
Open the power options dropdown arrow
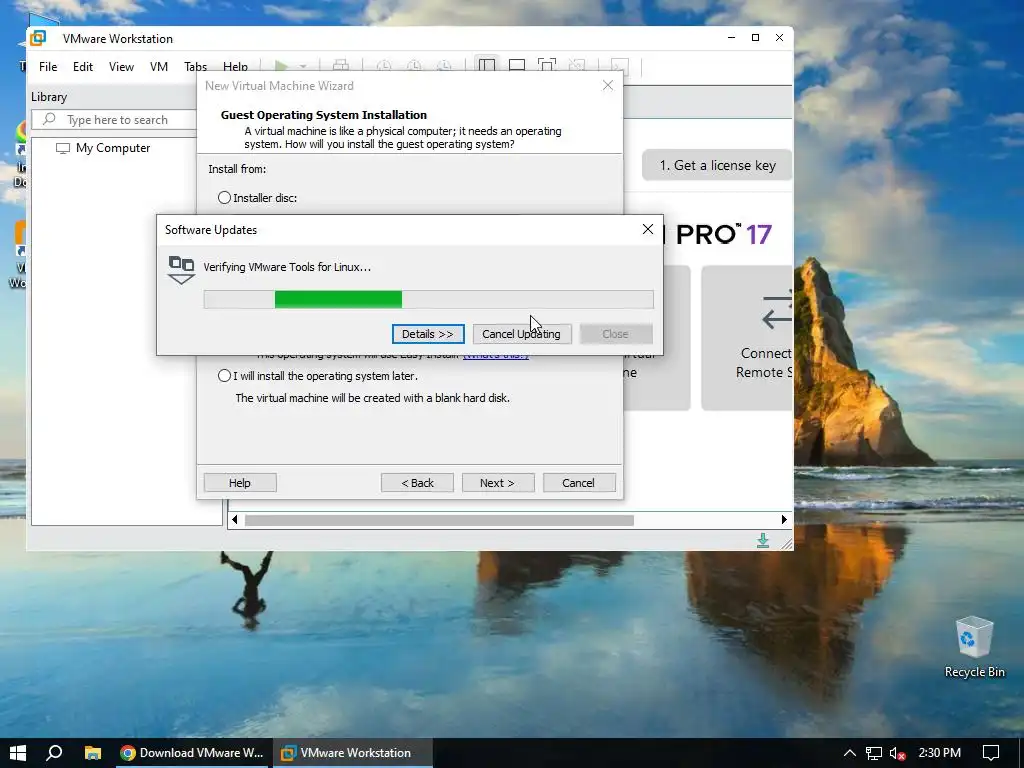click(303, 66)
